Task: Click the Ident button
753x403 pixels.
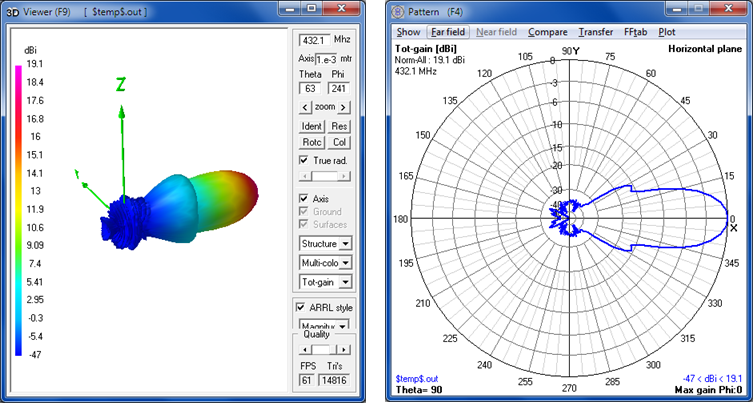Action: 312,127
